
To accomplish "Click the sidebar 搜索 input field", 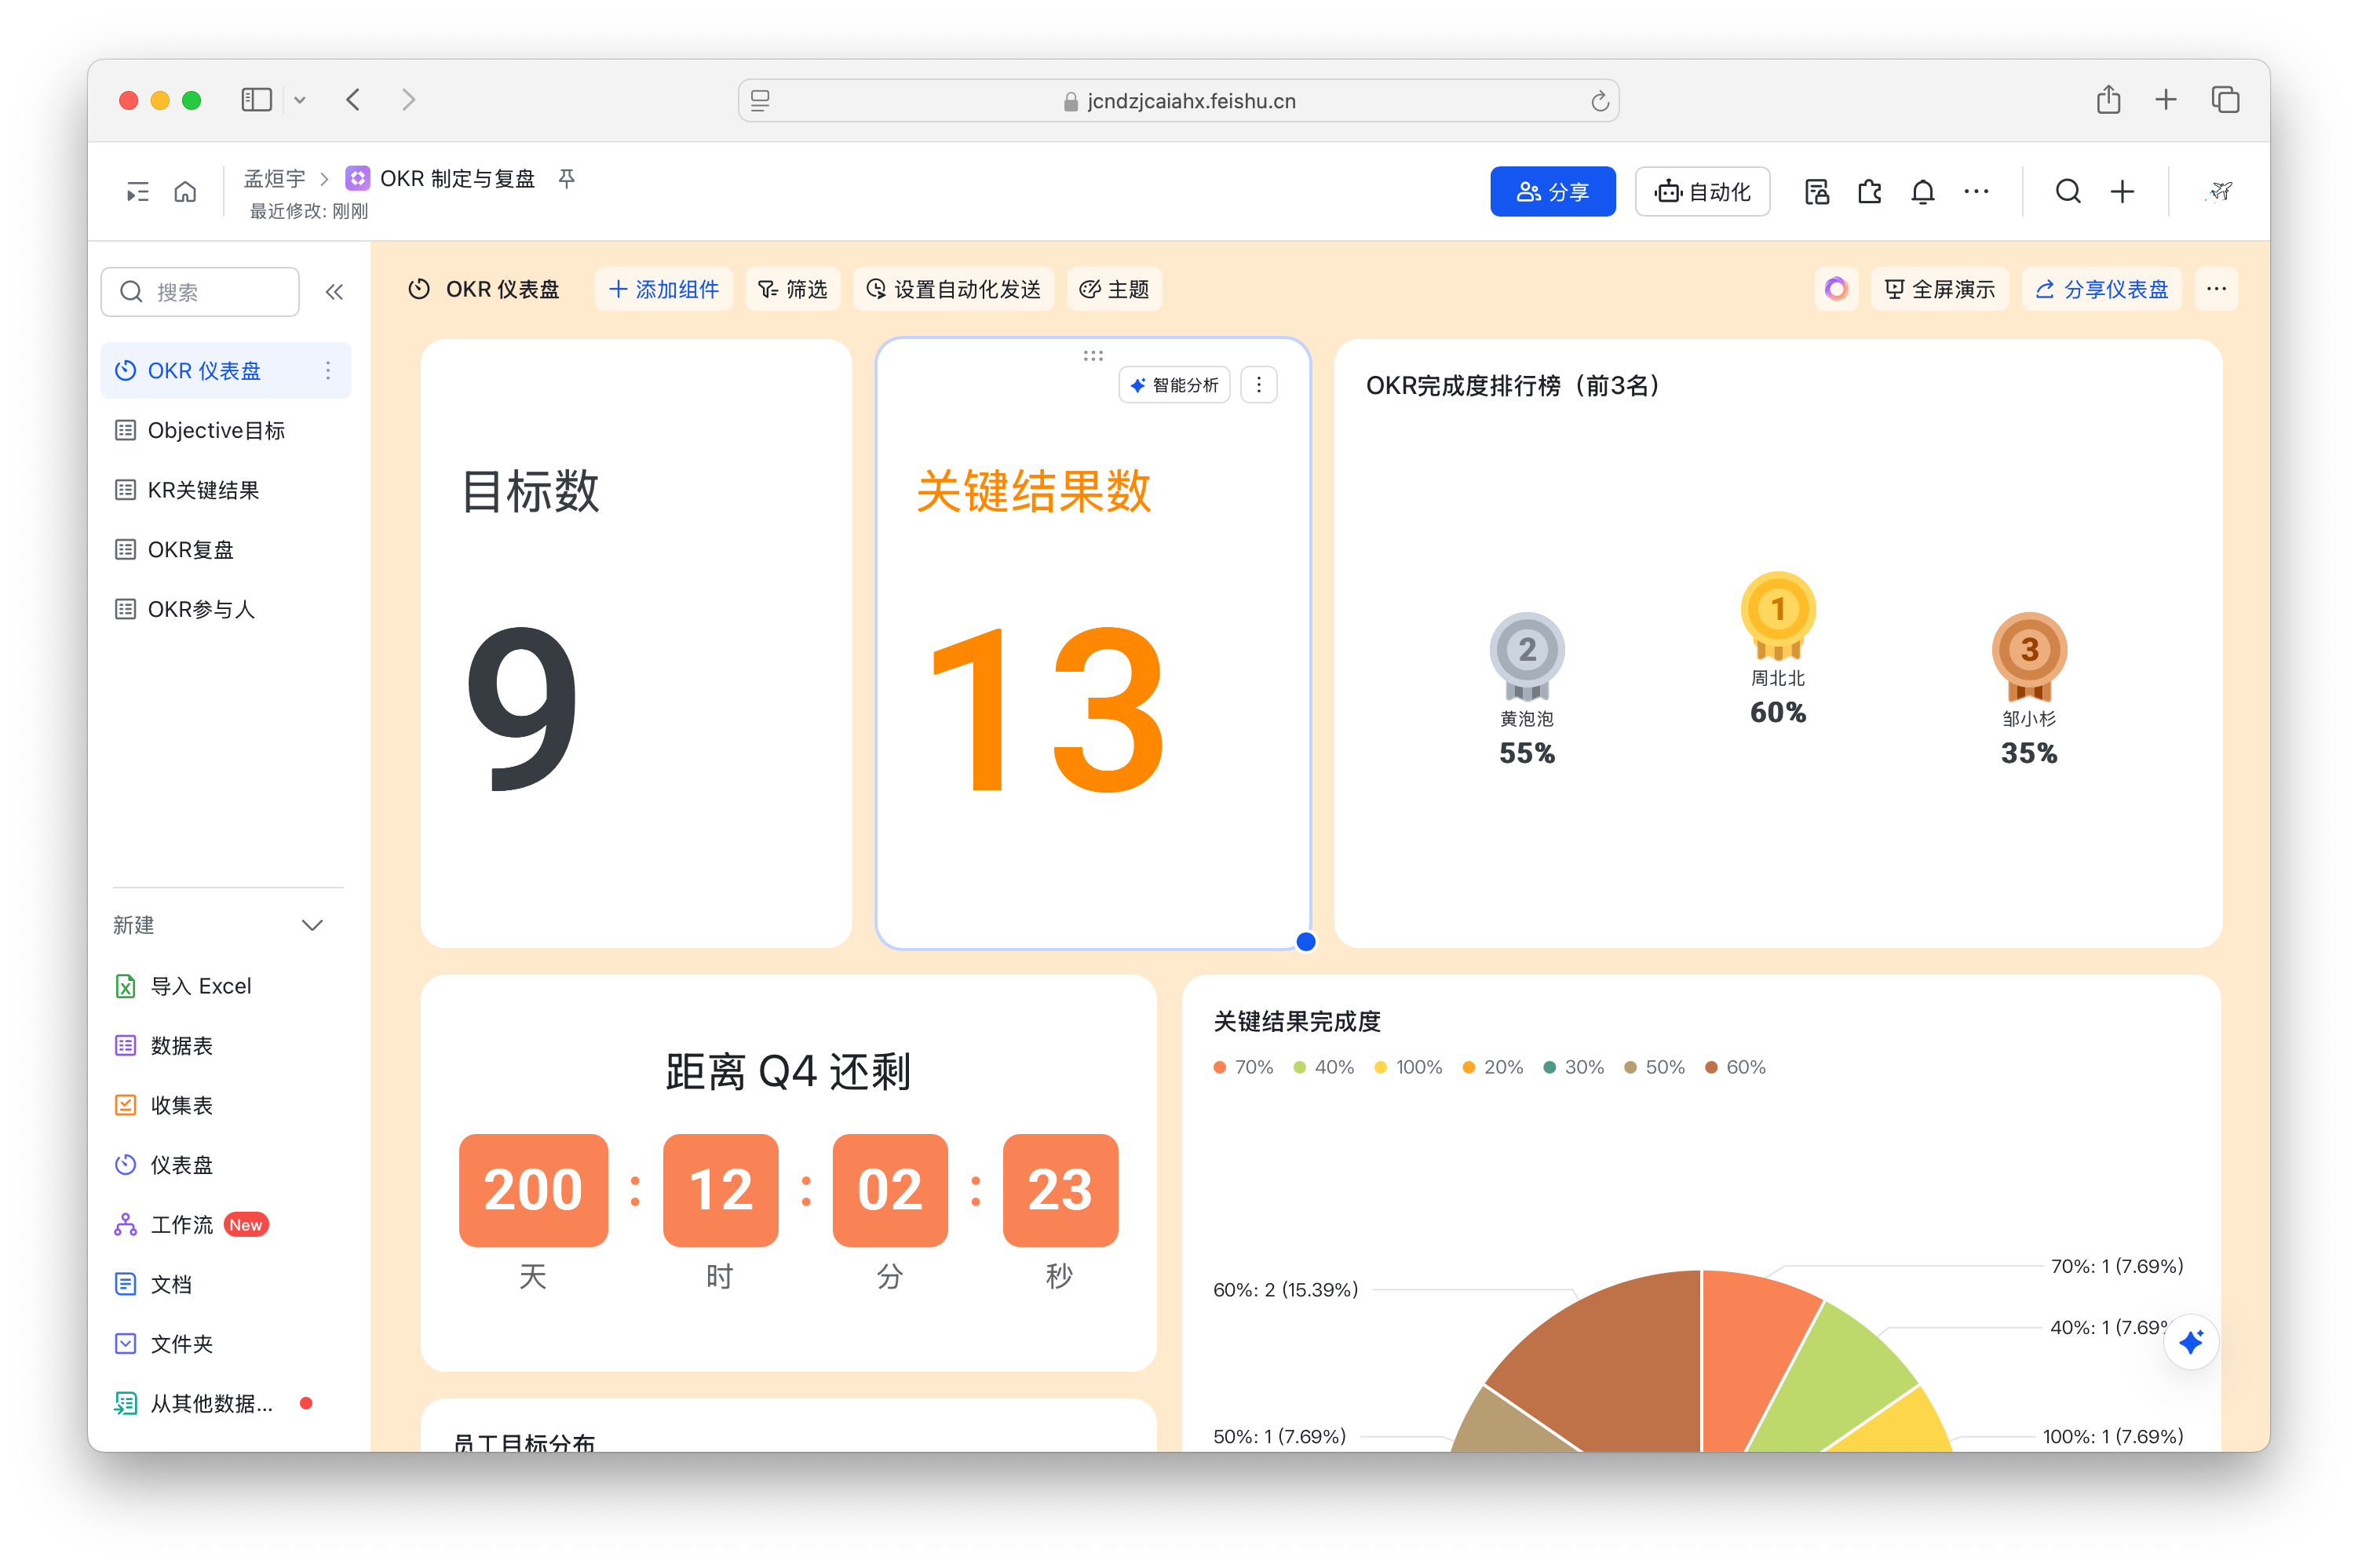I will coord(200,292).
